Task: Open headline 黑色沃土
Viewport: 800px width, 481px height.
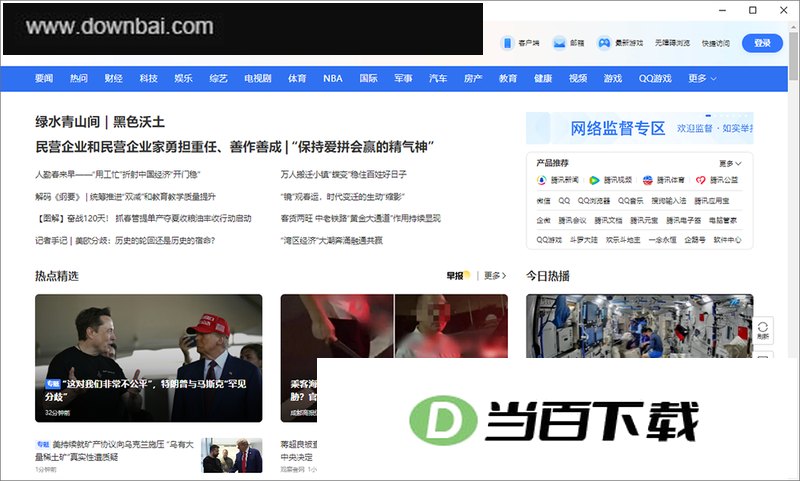Action: (139, 122)
